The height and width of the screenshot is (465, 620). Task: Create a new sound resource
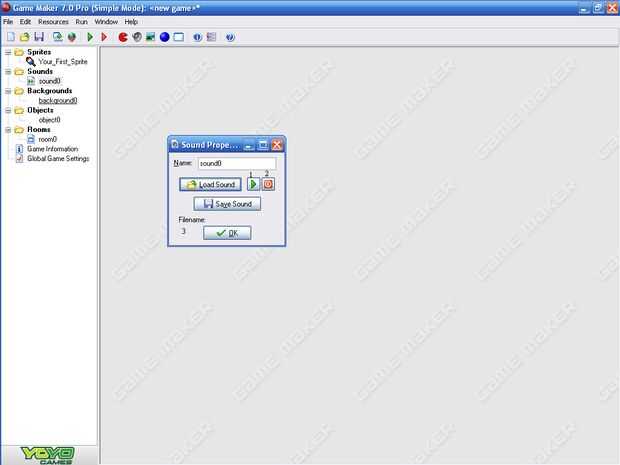click(x=137, y=37)
